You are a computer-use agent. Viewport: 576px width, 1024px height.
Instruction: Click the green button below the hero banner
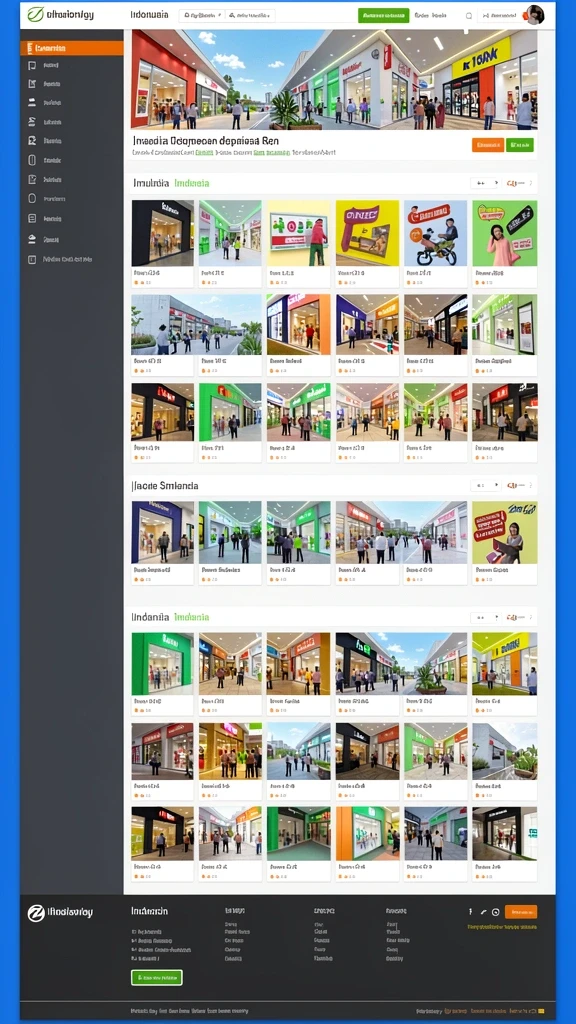coord(520,145)
